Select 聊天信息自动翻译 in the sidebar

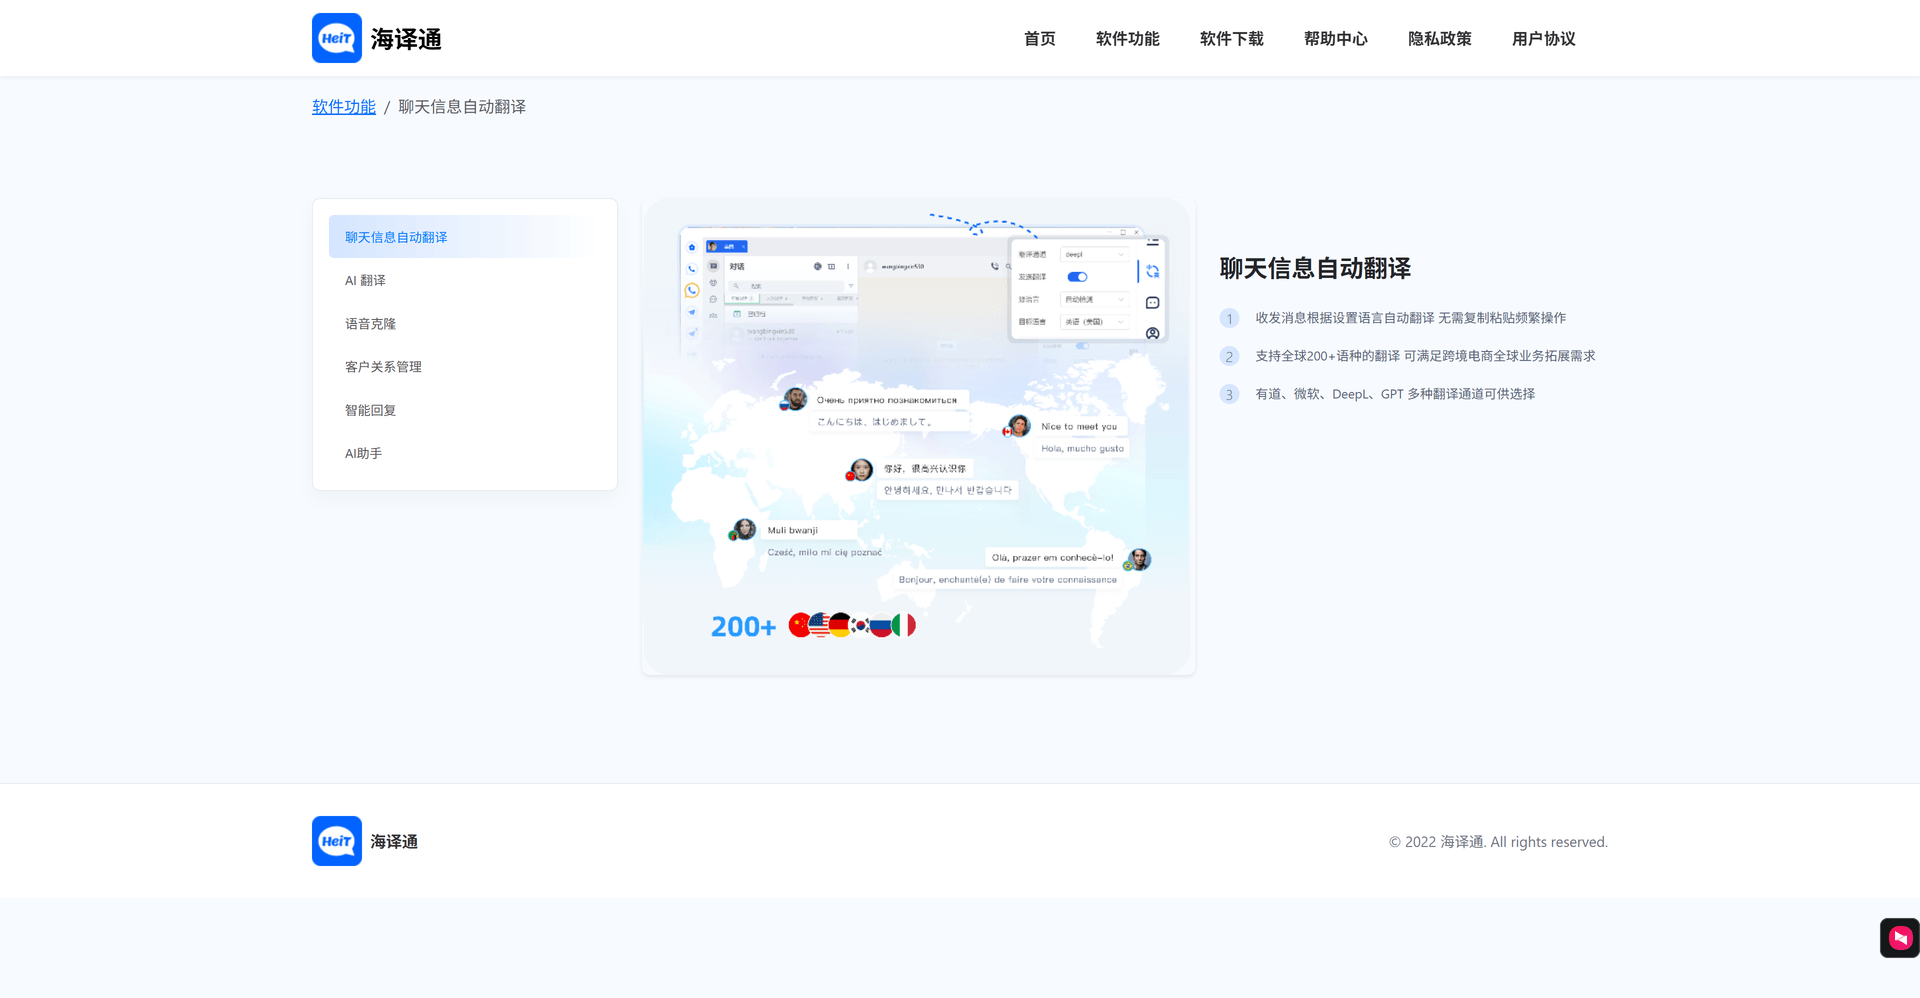(465, 237)
